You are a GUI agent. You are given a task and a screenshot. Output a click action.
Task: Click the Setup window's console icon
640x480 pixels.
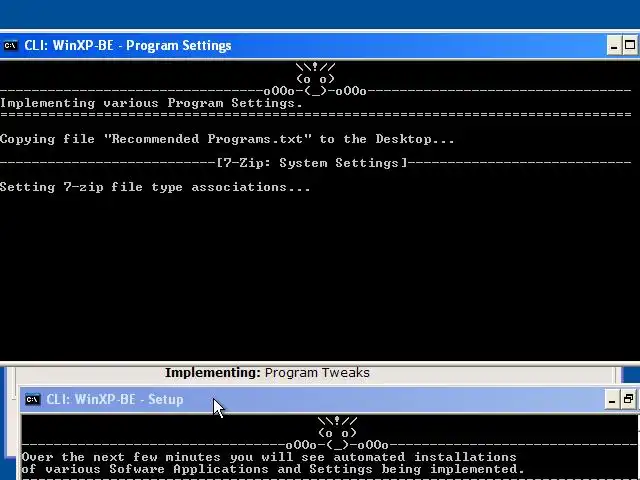click(32, 399)
